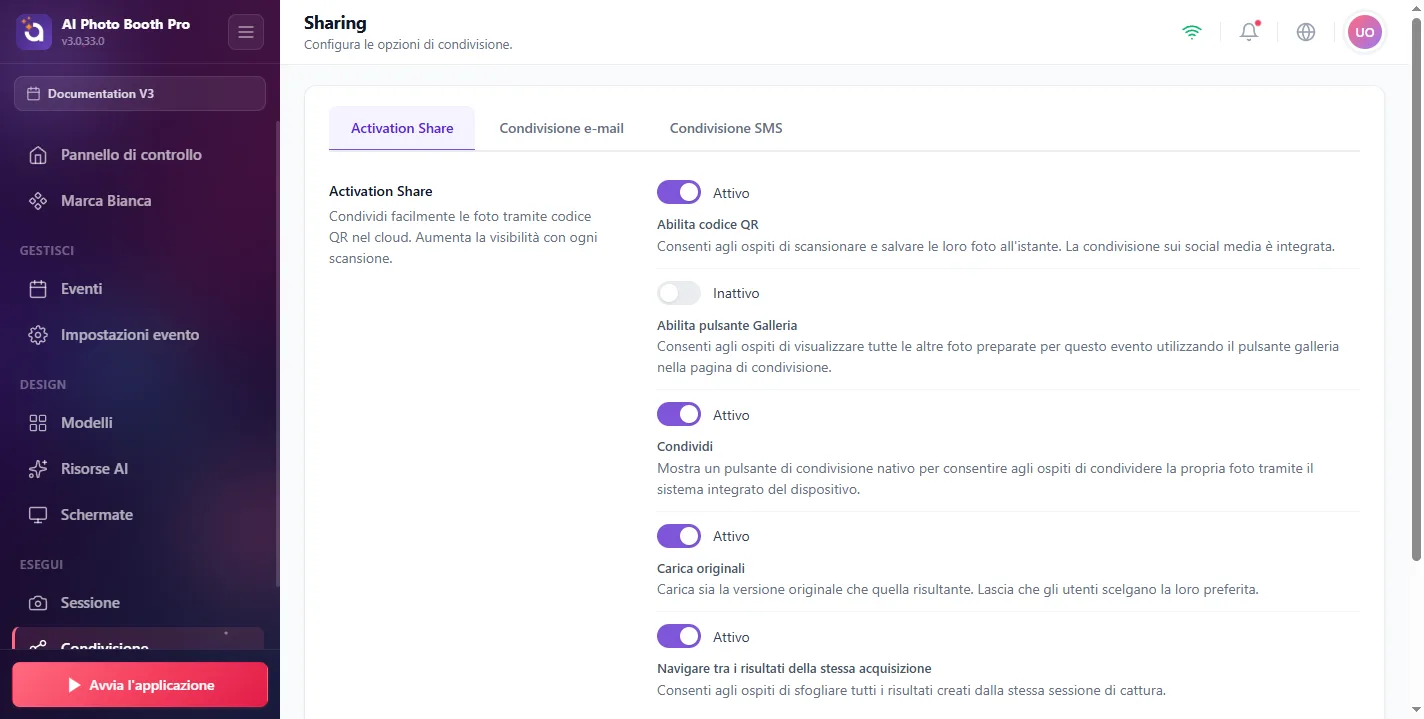Enable the Abilita pulsante Galleria toggle

click(679, 293)
